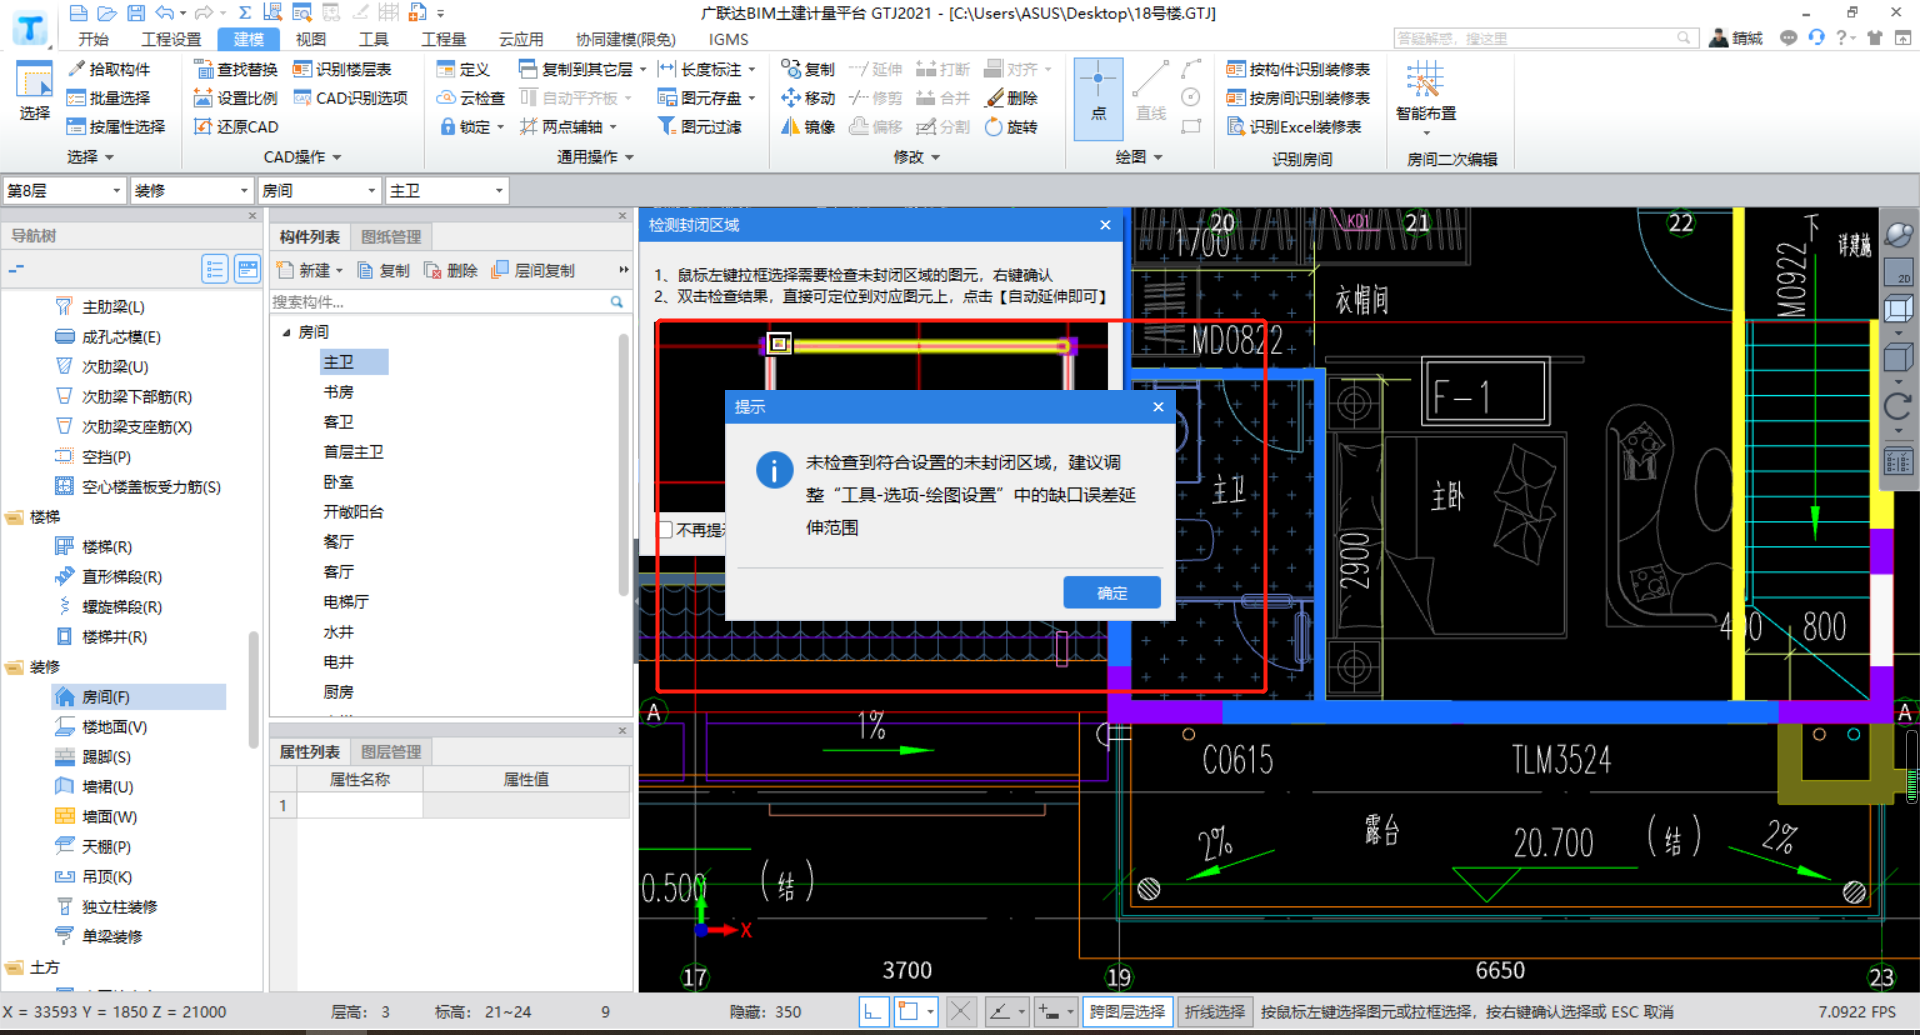Click the 镜像 tool
Screen dimensions: 1920x1035
point(808,127)
